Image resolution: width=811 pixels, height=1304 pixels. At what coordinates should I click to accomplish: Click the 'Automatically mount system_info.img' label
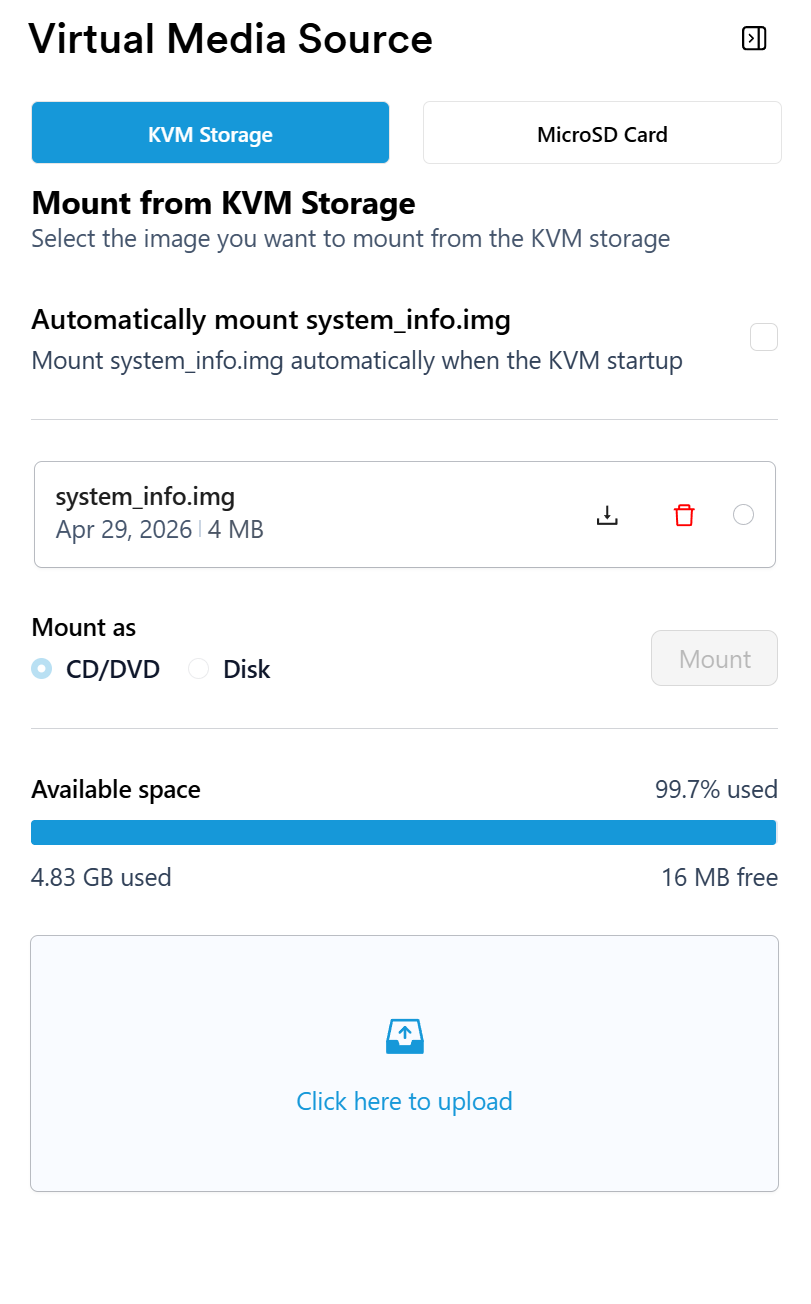coord(271,320)
